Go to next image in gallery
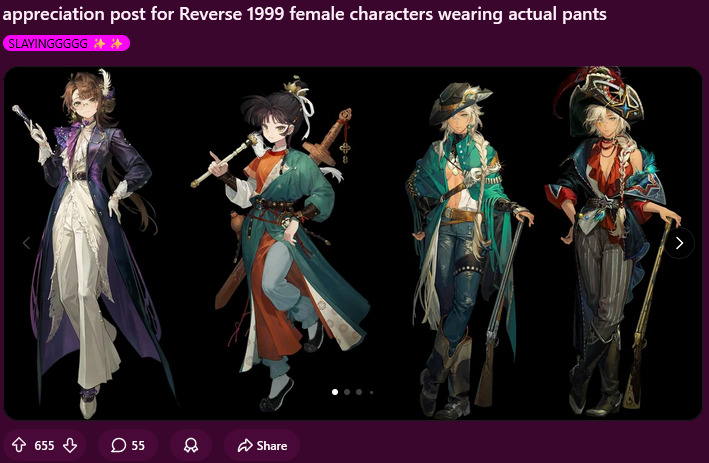Viewport: 709px width, 463px height. [679, 243]
